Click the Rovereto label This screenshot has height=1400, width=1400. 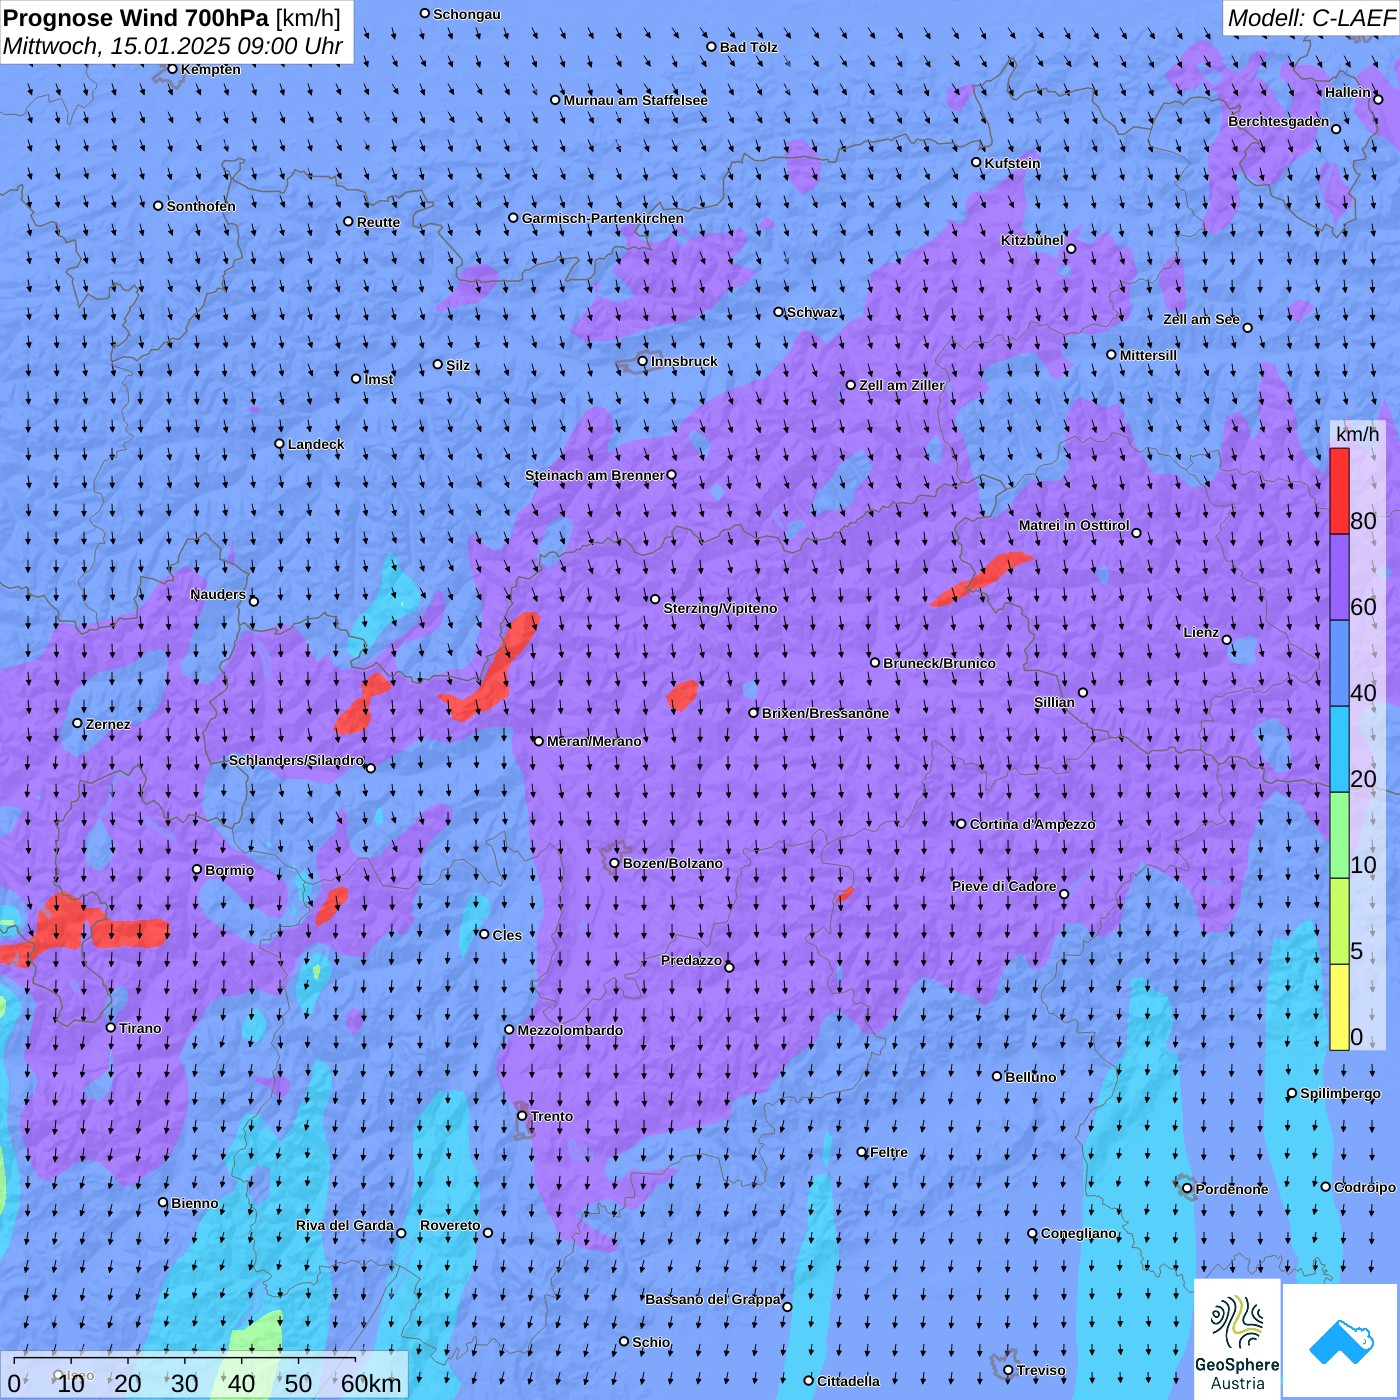click(x=450, y=1225)
